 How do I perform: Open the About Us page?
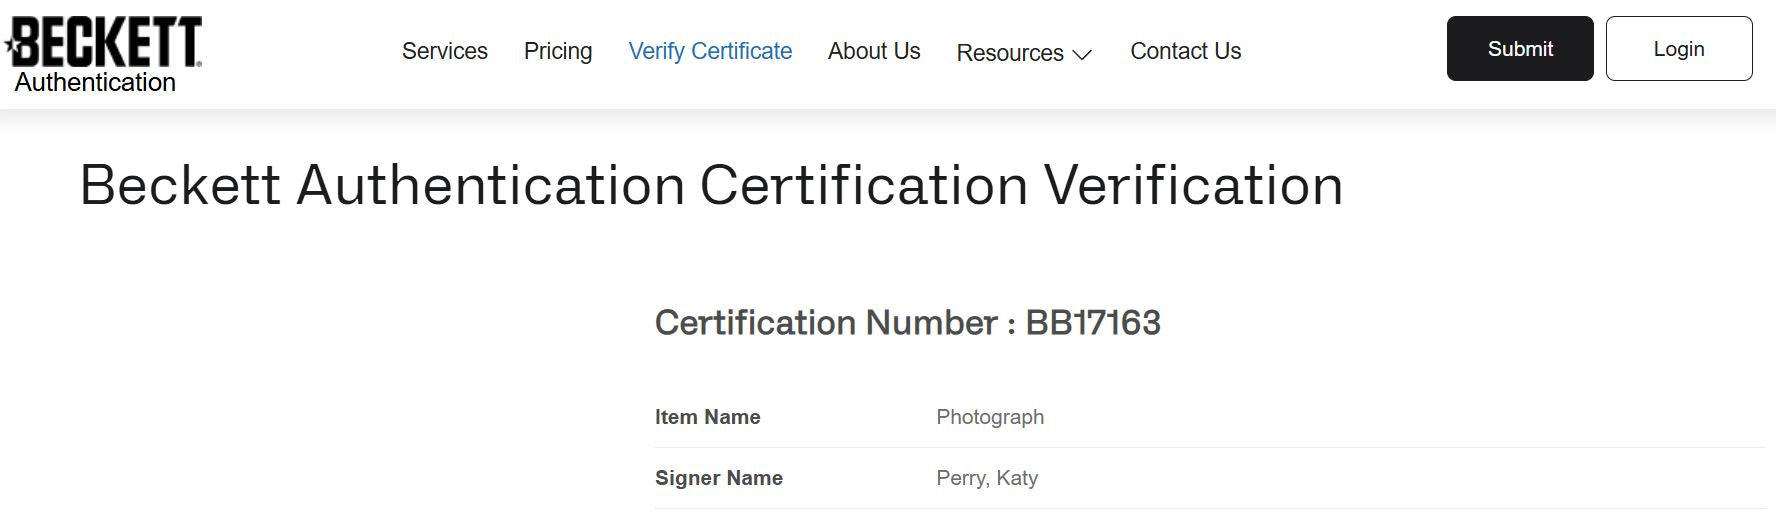coord(874,51)
